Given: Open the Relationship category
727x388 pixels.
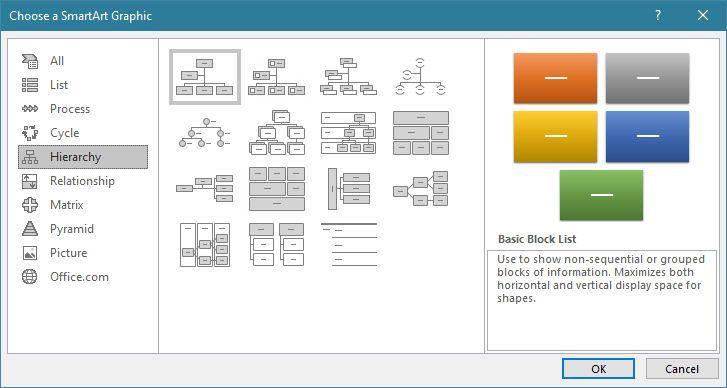Looking at the screenshot, I should 83,181.
